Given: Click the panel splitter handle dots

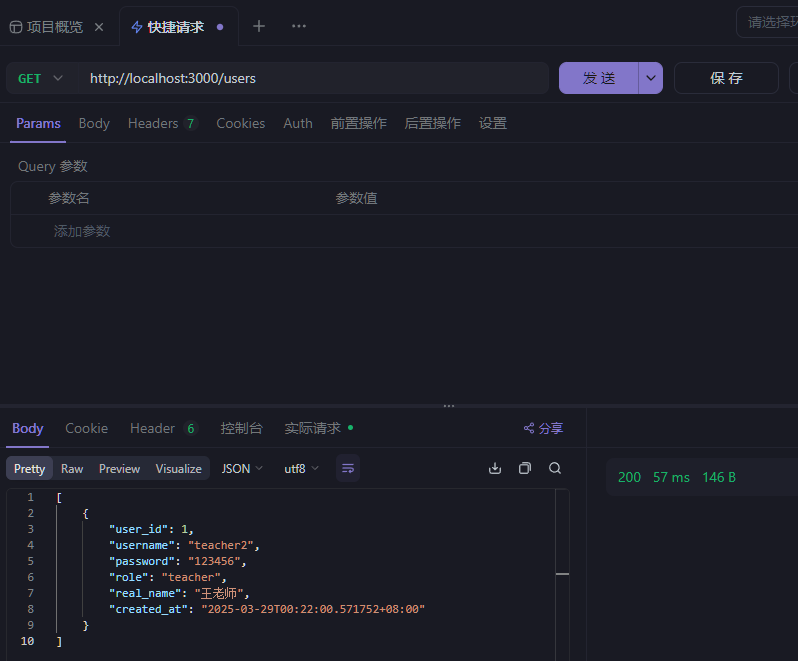Looking at the screenshot, I should pos(449,406).
